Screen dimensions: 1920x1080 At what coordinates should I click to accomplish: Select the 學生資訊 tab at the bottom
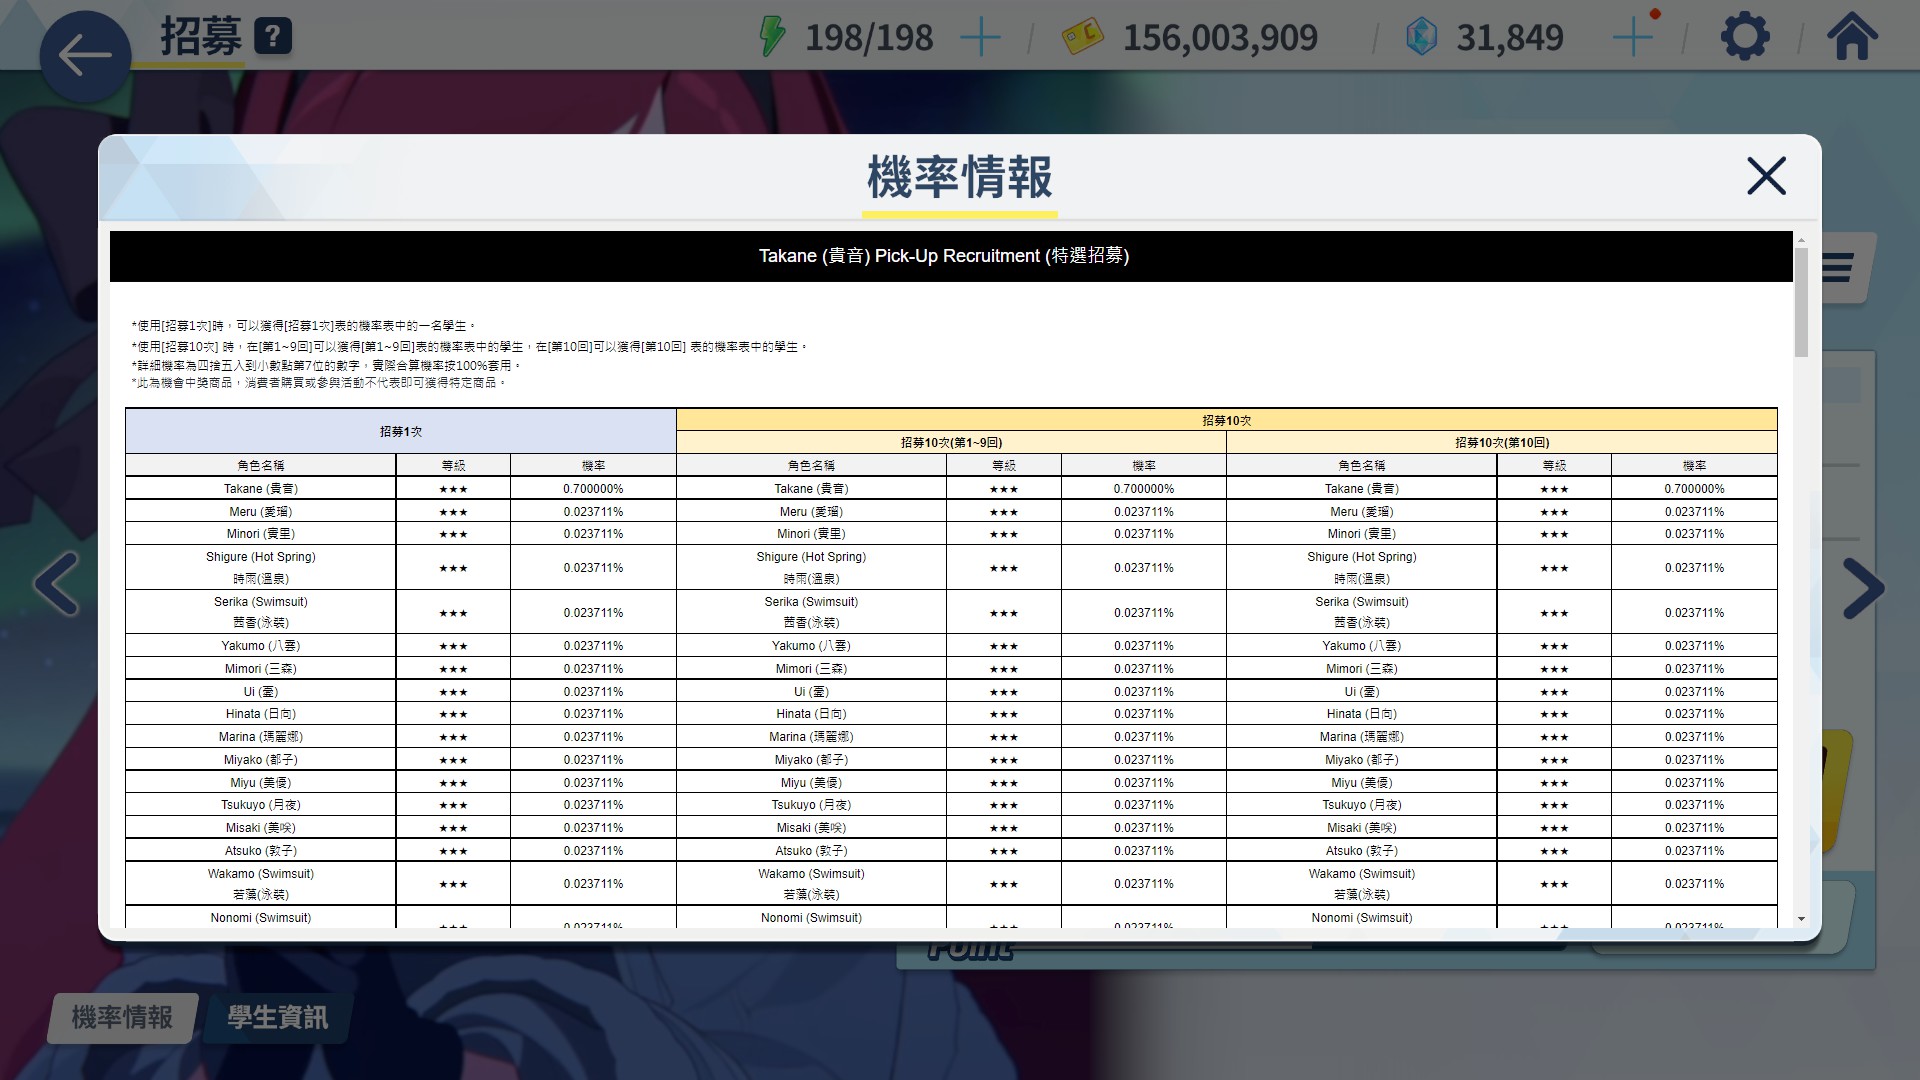(277, 1018)
